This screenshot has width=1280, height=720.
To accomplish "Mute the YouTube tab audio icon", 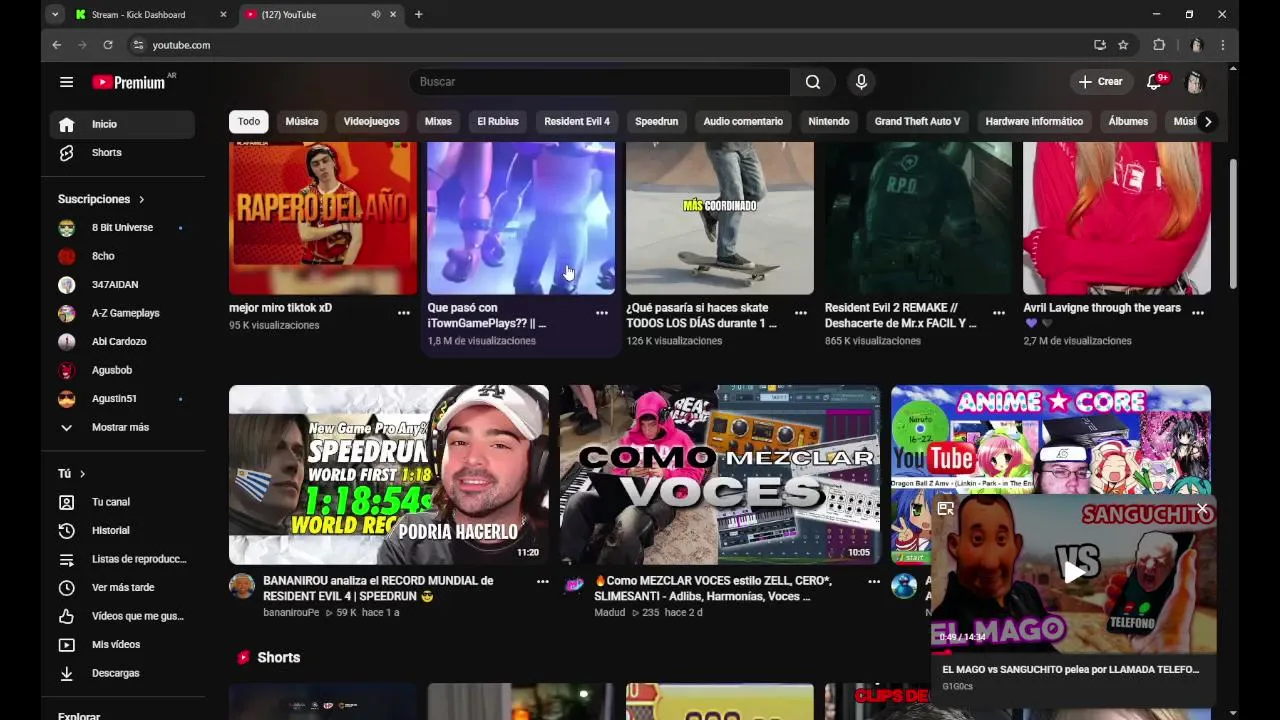I will [x=376, y=15].
